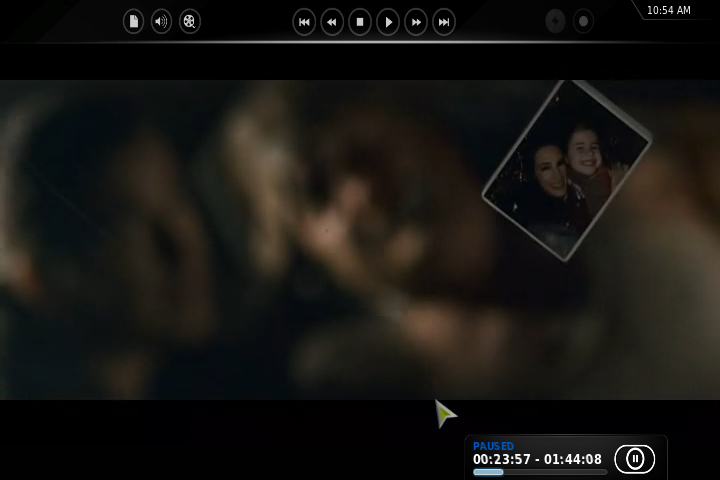Rewind the video
Viewport: 720px width, 480px height.
[x=332, y=22]
